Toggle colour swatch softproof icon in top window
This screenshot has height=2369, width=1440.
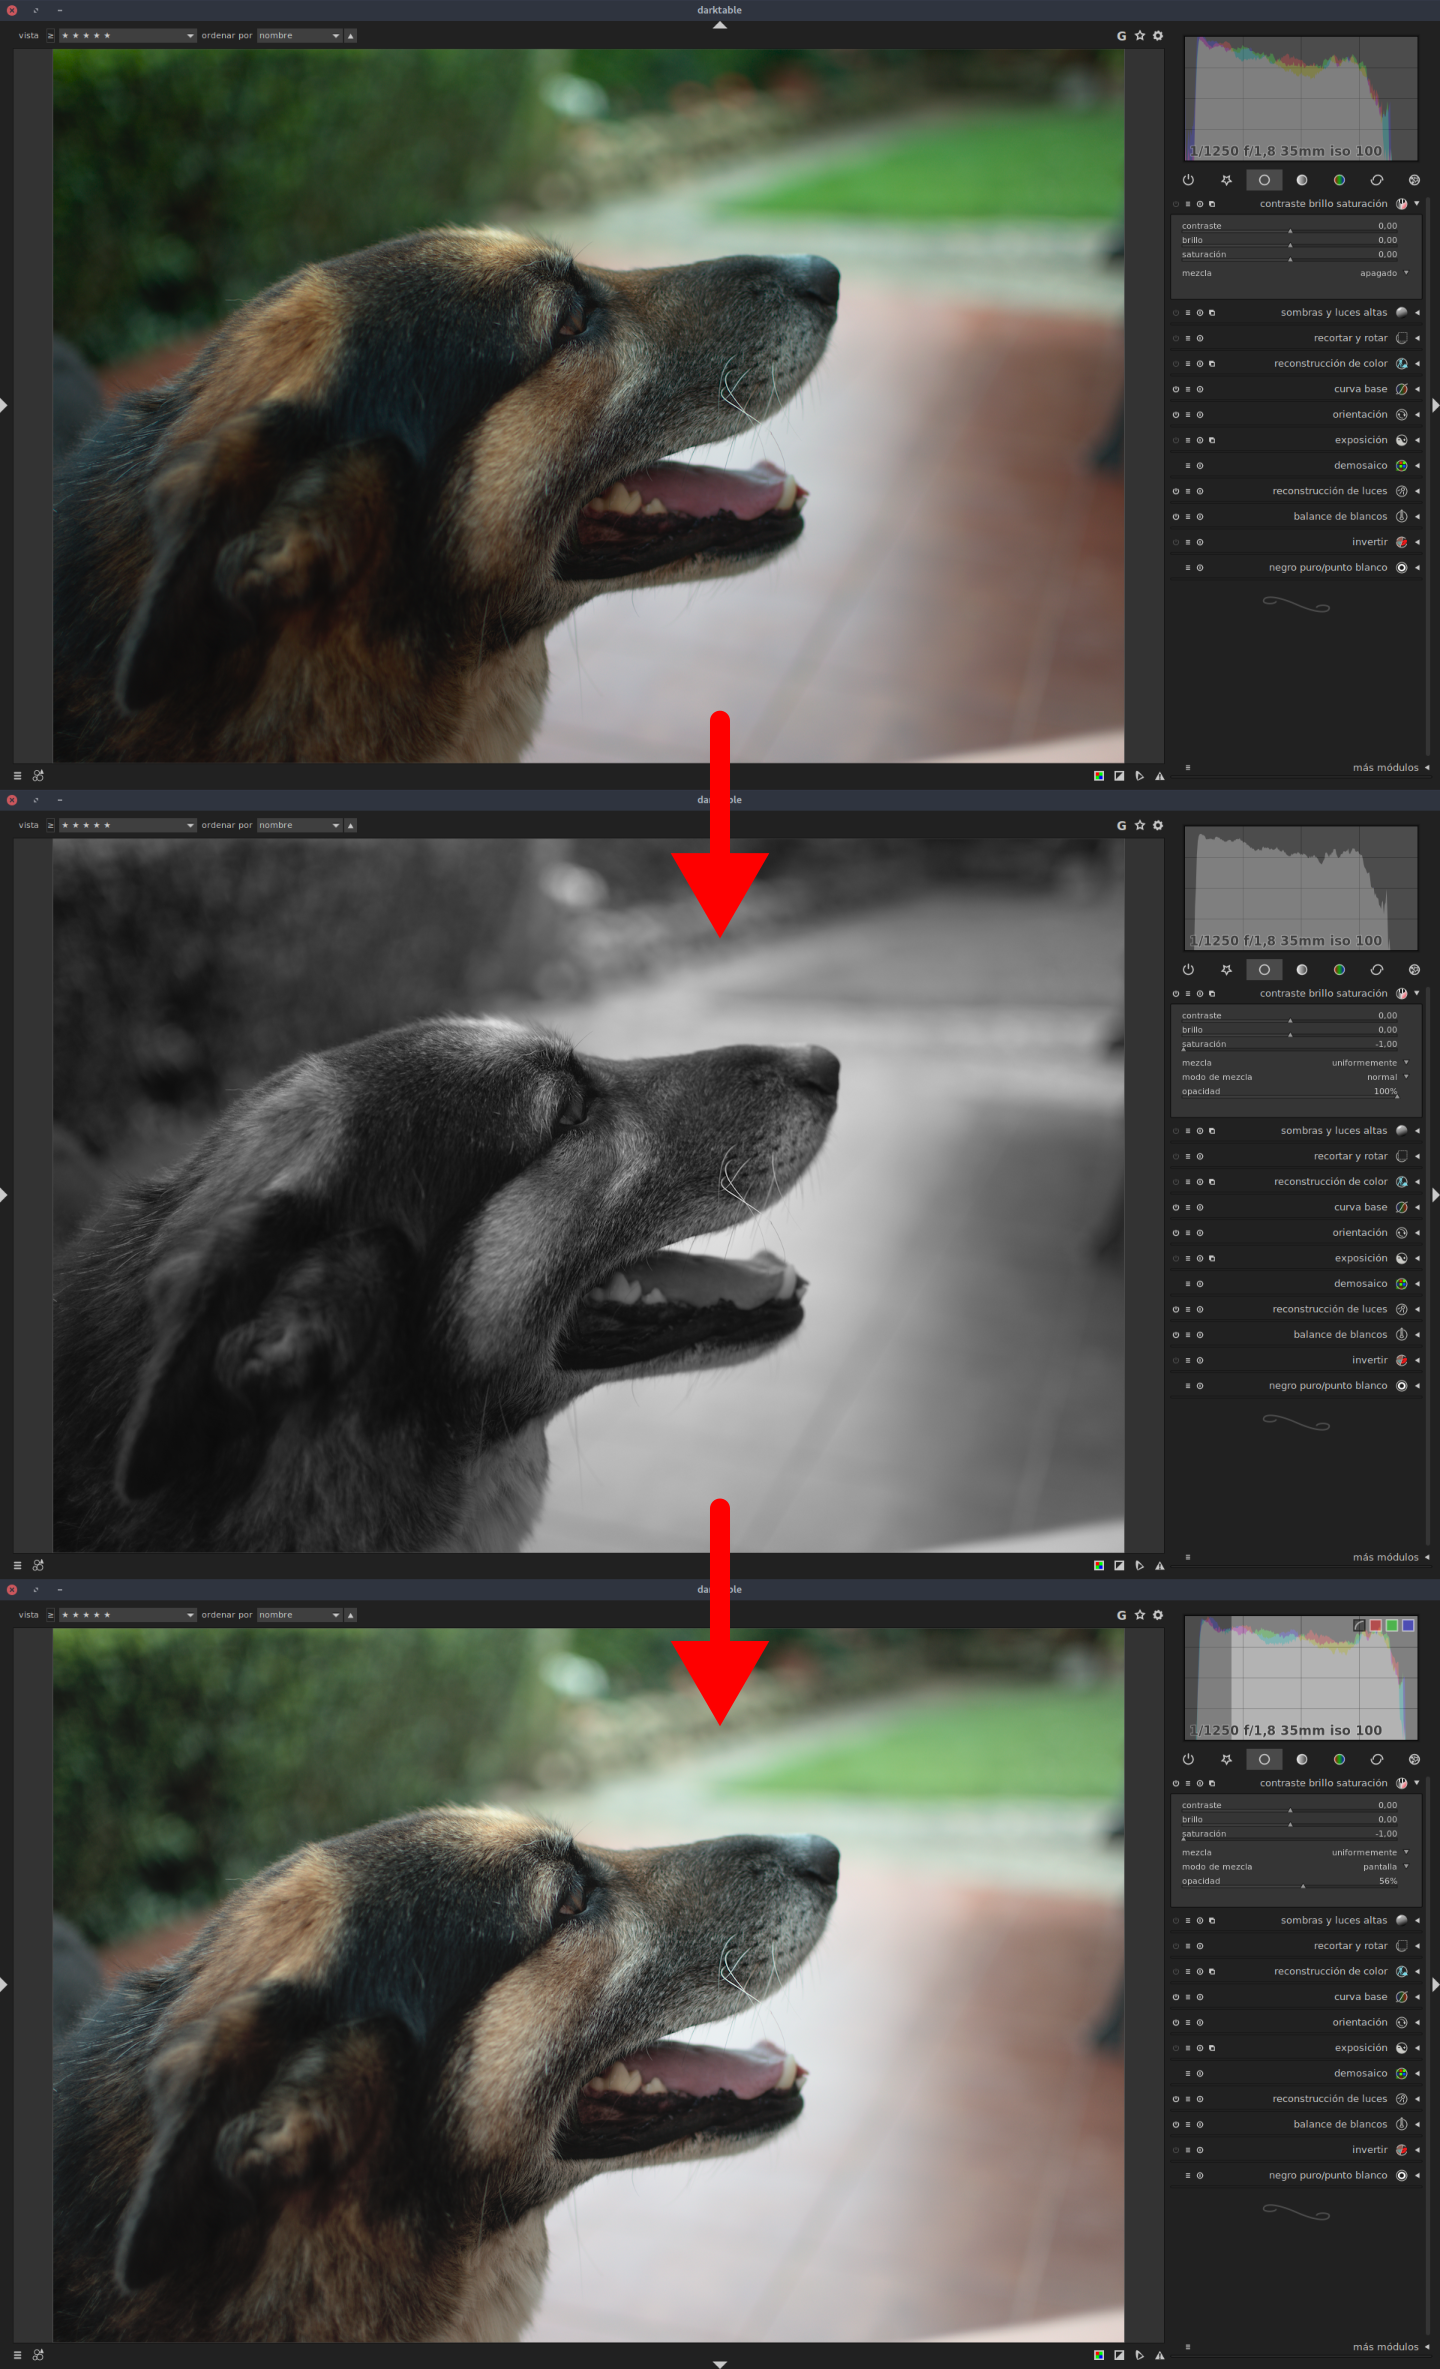(x=1099, y=776)
